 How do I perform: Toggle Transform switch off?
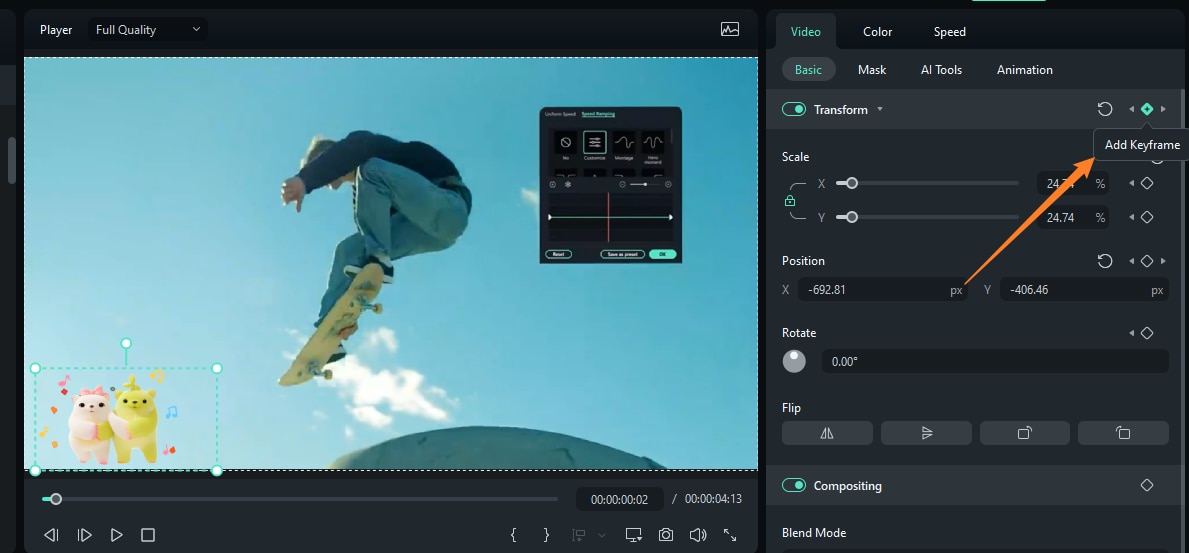click(794, 109)
